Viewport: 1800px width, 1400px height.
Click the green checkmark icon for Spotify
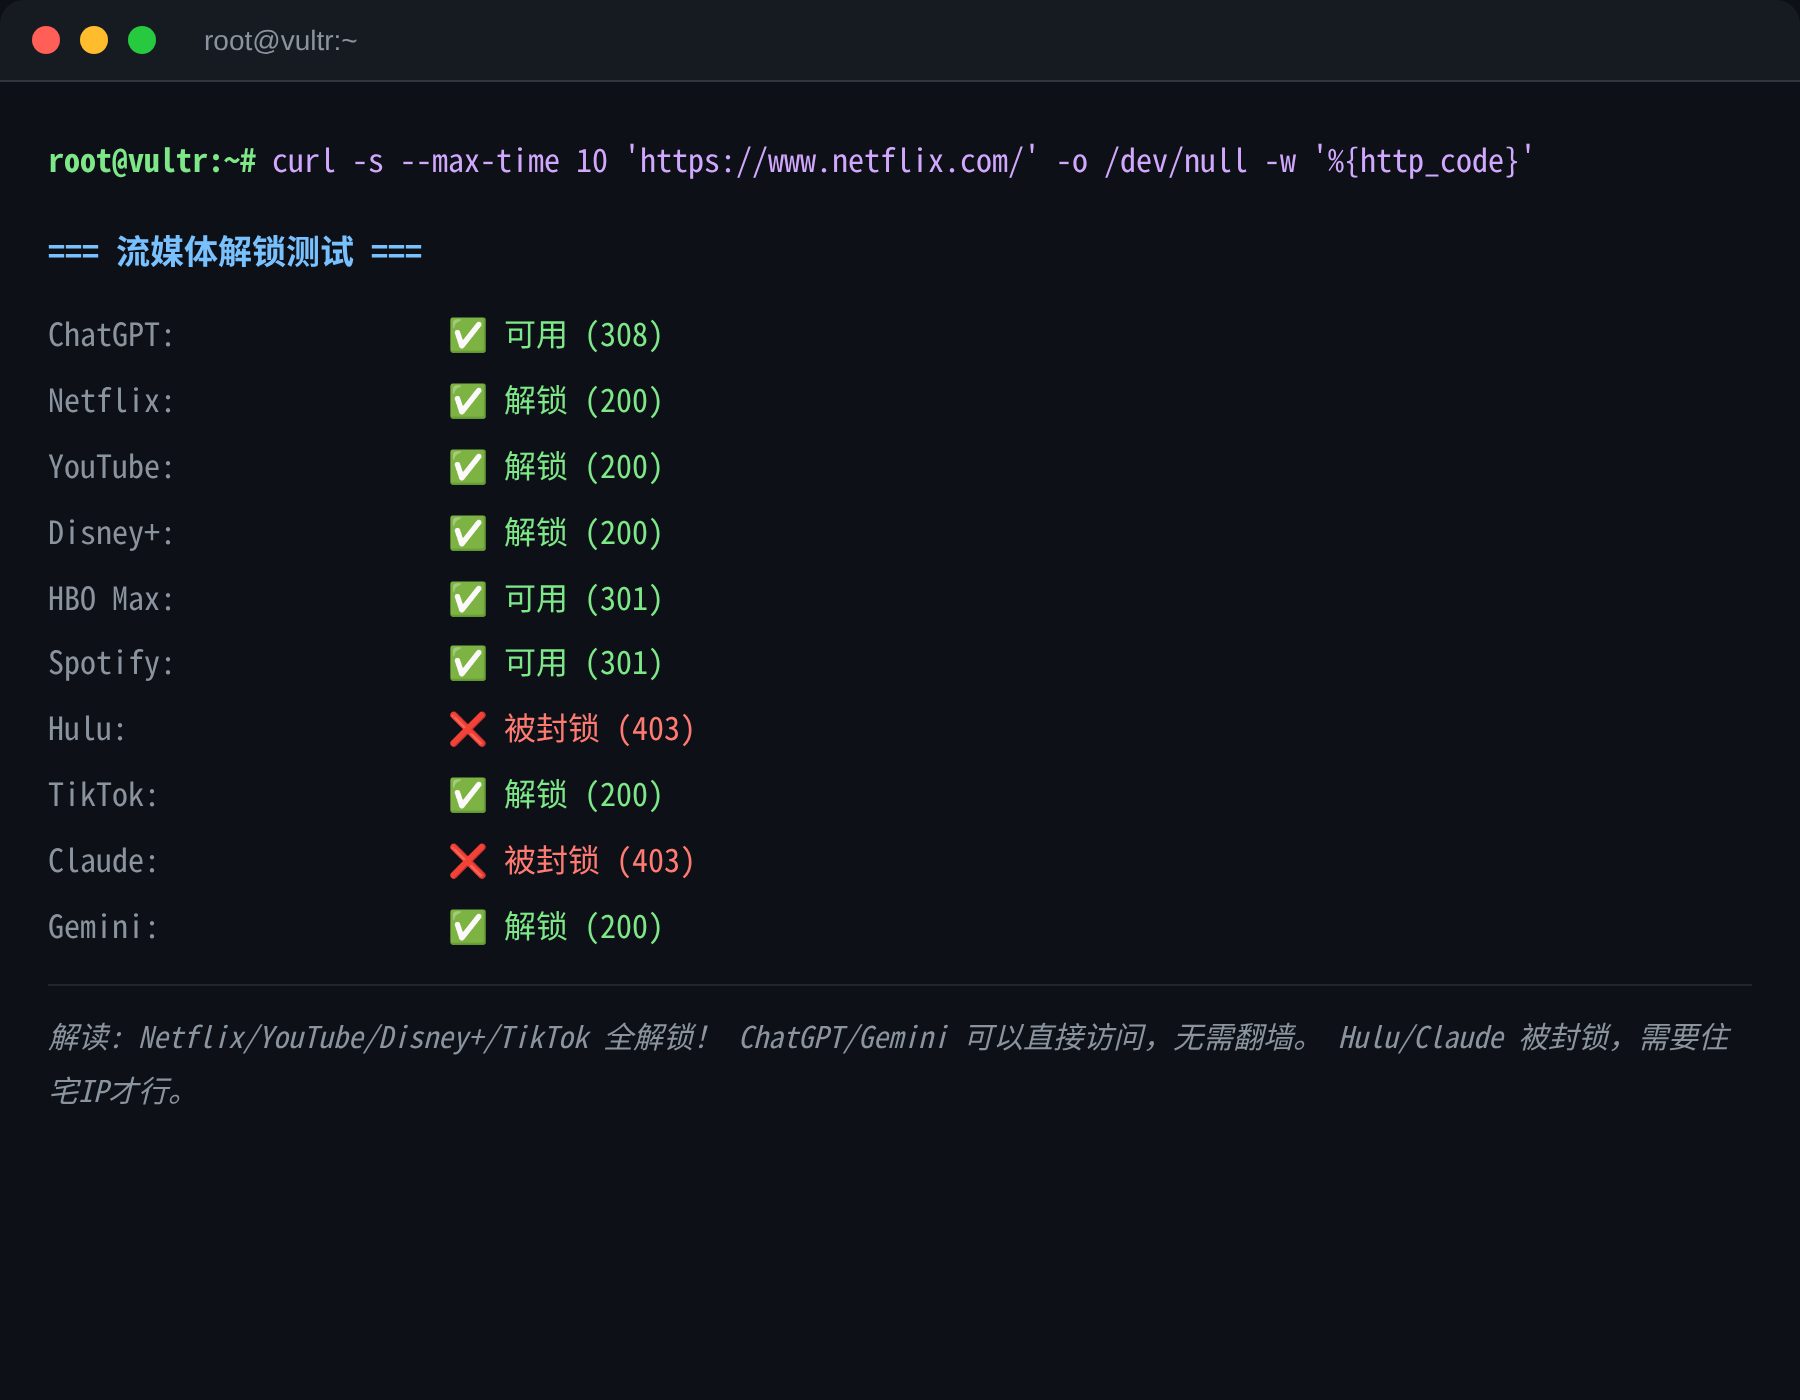[x=468, y=663]
